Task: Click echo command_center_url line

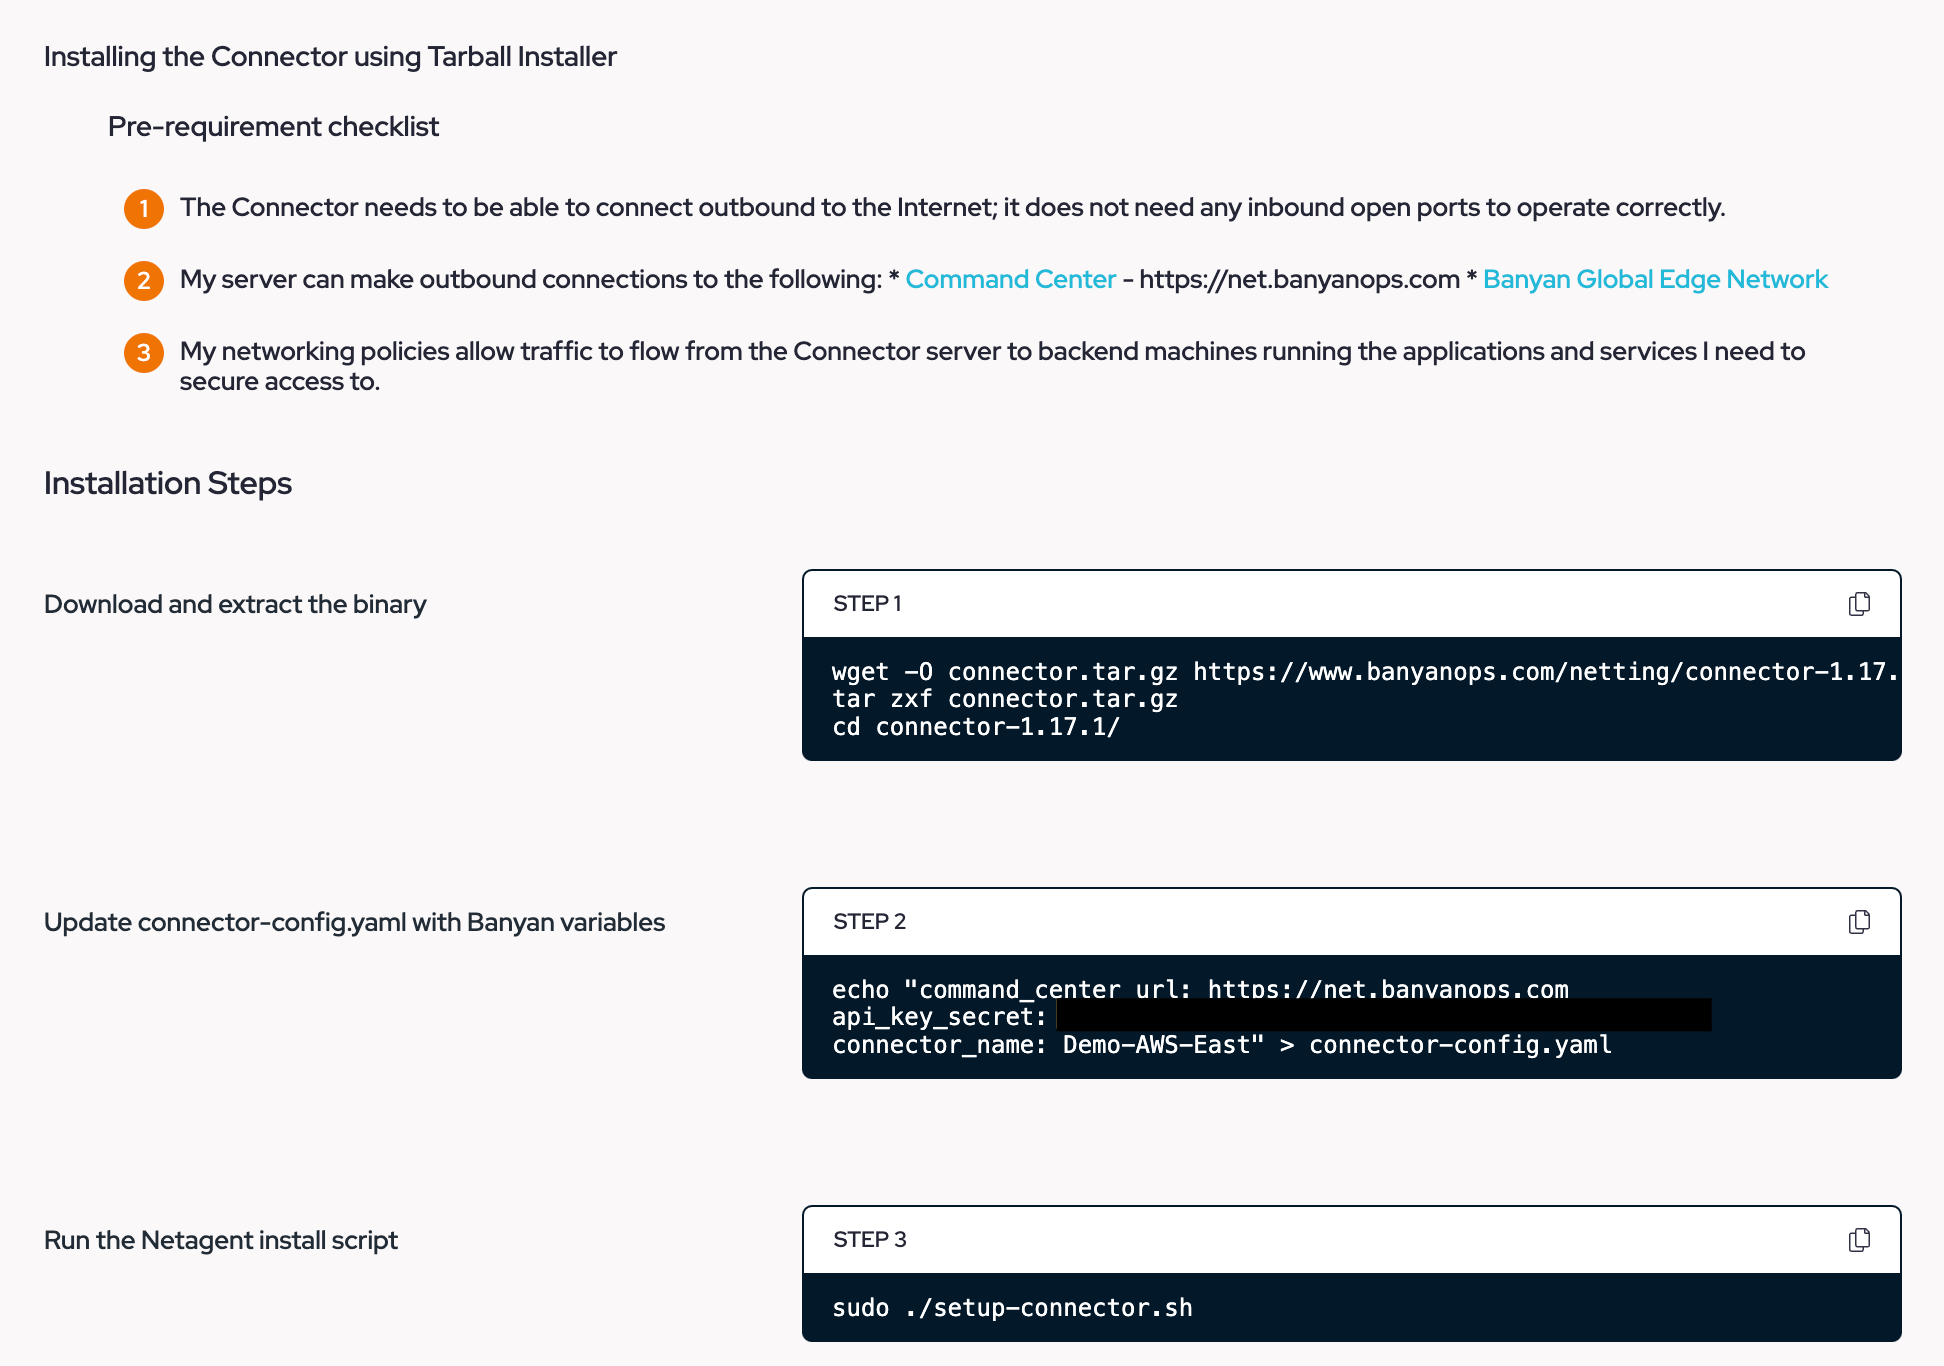Action: [x=1200, y=989]
